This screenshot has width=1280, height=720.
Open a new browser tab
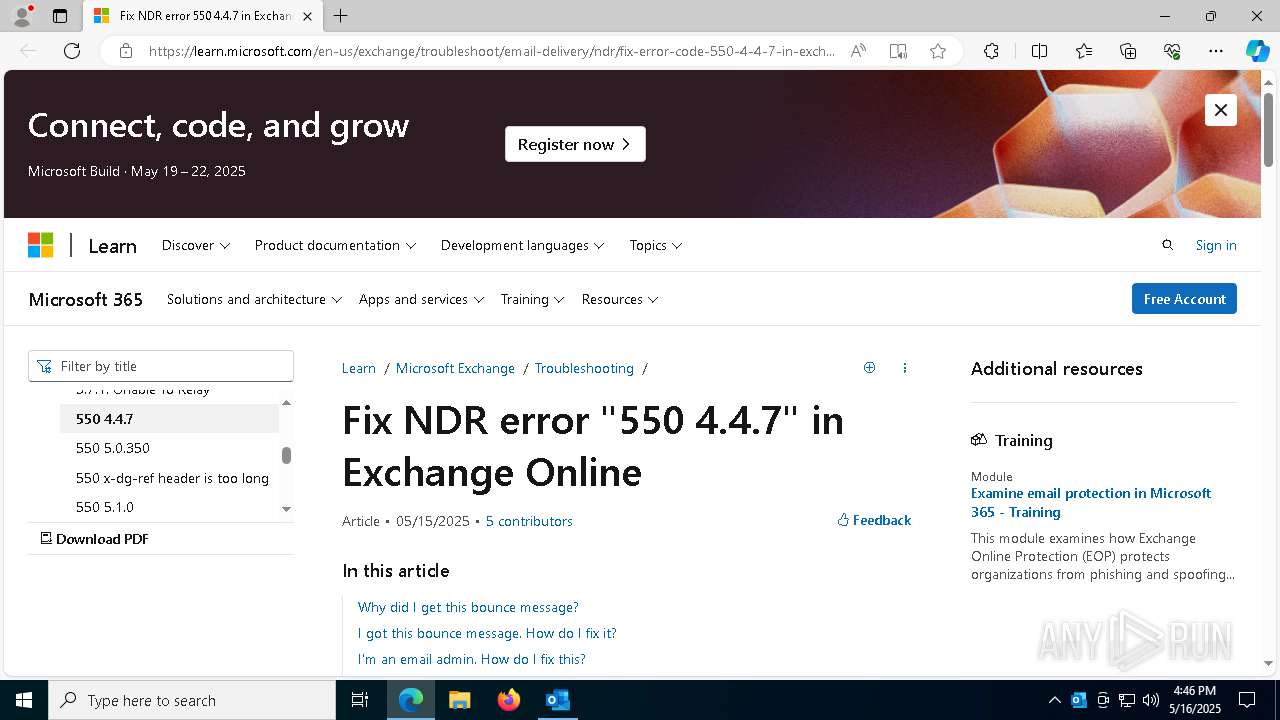pyautogui.click(x=340, y=16)
